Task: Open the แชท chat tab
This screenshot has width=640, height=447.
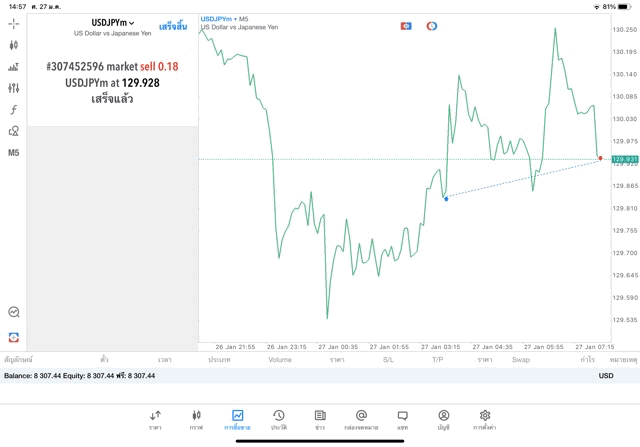Action: click(x=402, y=420)
